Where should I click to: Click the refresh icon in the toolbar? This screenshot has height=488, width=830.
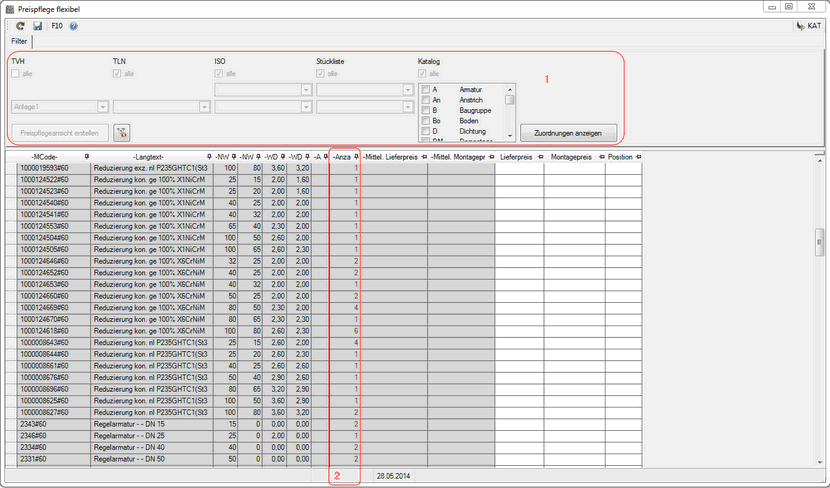(x=21, y=26)
